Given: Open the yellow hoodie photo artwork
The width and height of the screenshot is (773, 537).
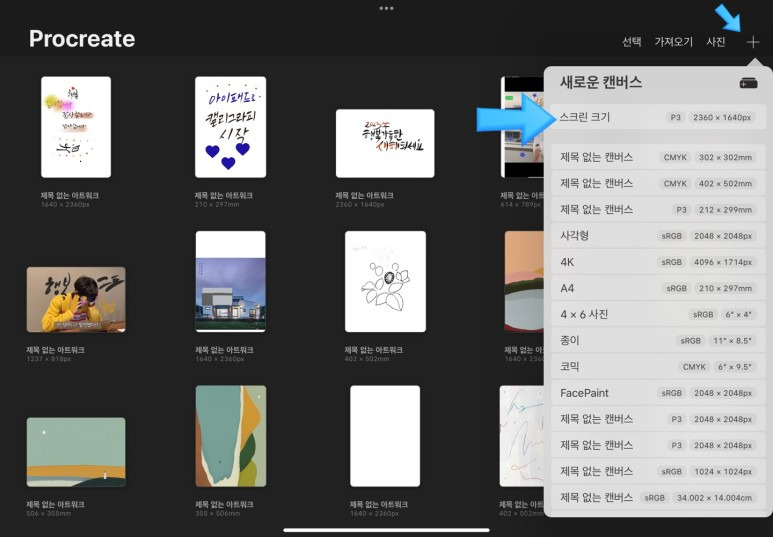Looking at the screenshot, I should click(x=76, y=299).
